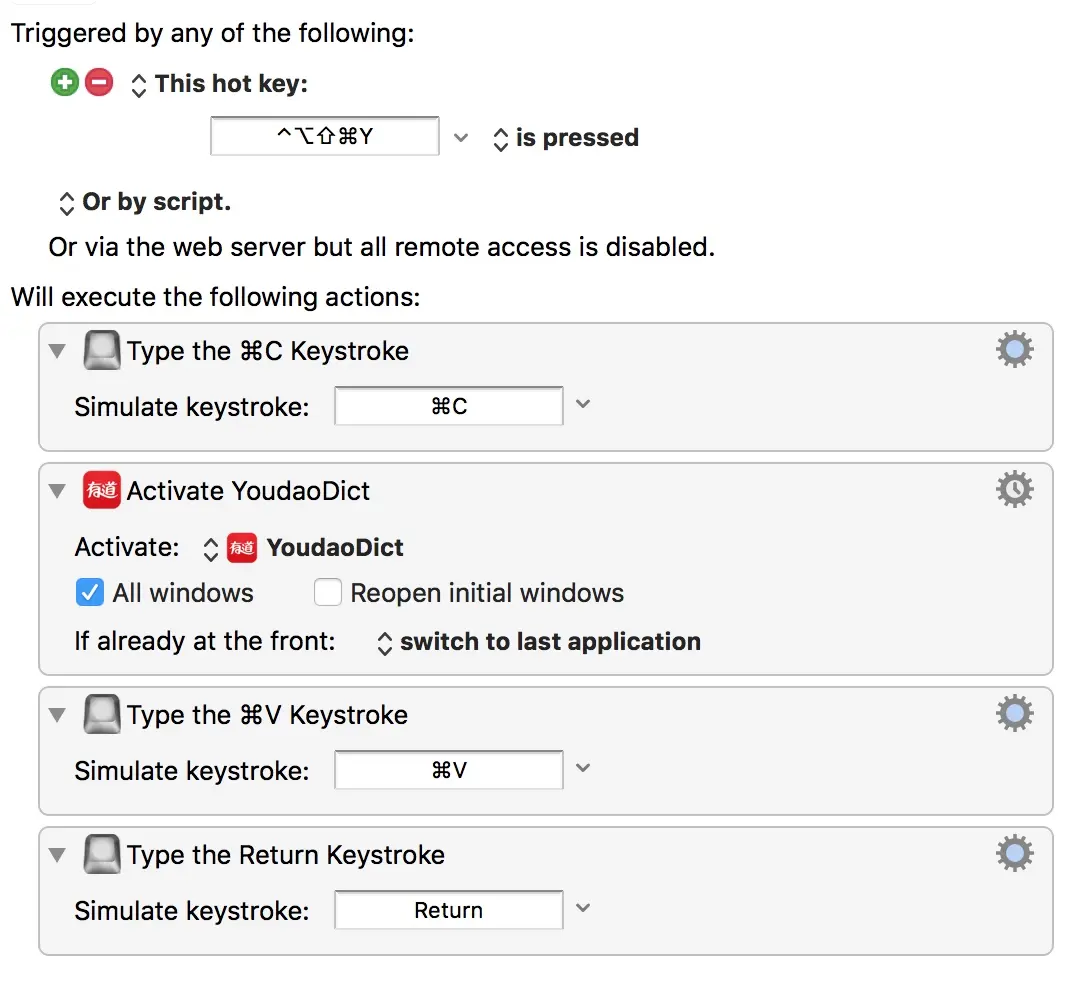1084x984 pixels.
Task: Open gear menu for ⌘V Keystroke action
Action: point(1014,714)
